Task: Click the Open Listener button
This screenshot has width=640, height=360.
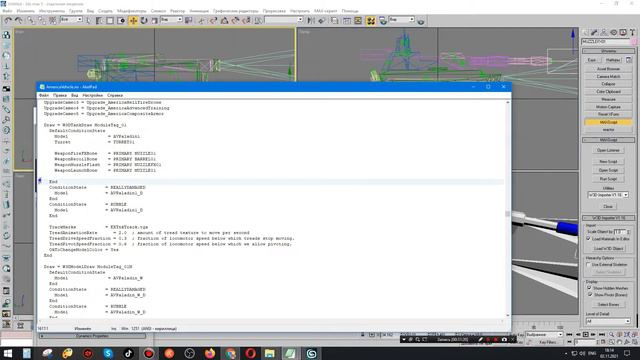Action: click(608, 150)
